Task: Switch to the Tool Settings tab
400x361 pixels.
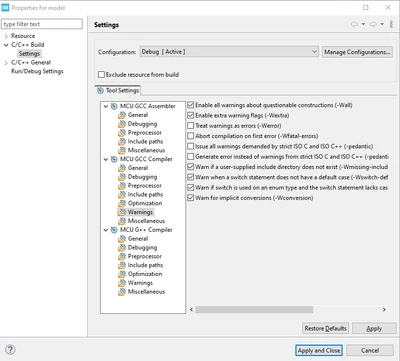Action: coord(118,91)
